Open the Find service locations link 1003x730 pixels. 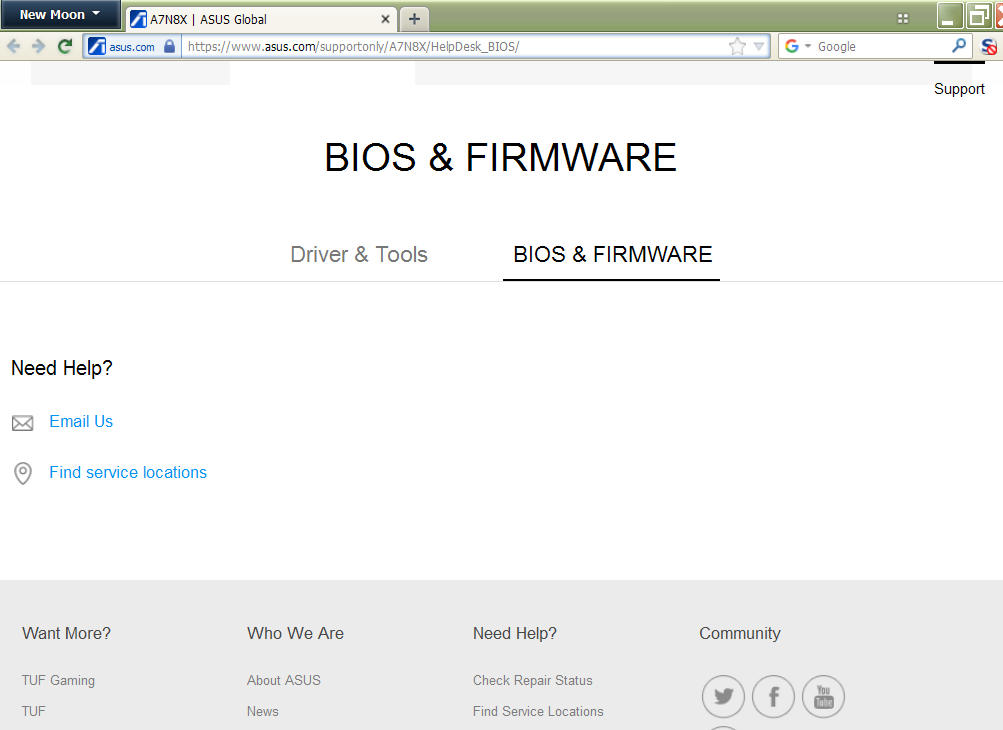[x=128, y=473]
